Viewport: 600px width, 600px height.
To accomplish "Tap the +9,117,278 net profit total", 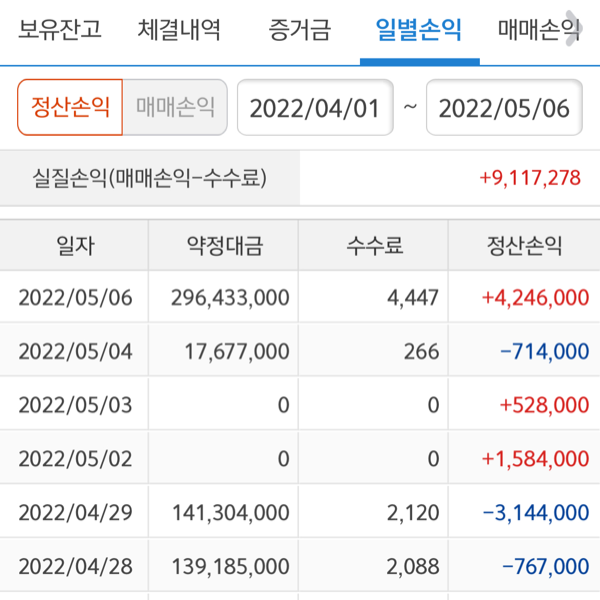I will coord(530,178).
